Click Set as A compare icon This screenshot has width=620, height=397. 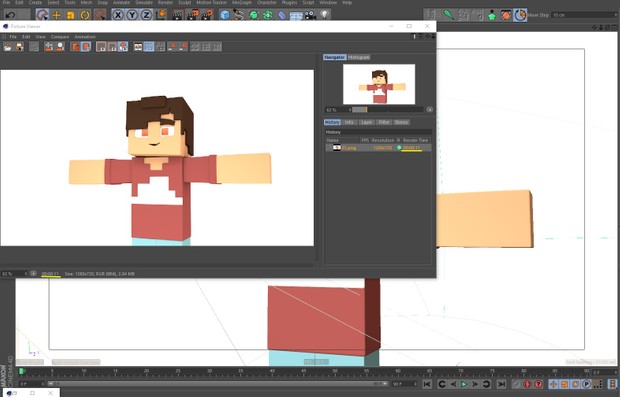(x=172, y=47)
